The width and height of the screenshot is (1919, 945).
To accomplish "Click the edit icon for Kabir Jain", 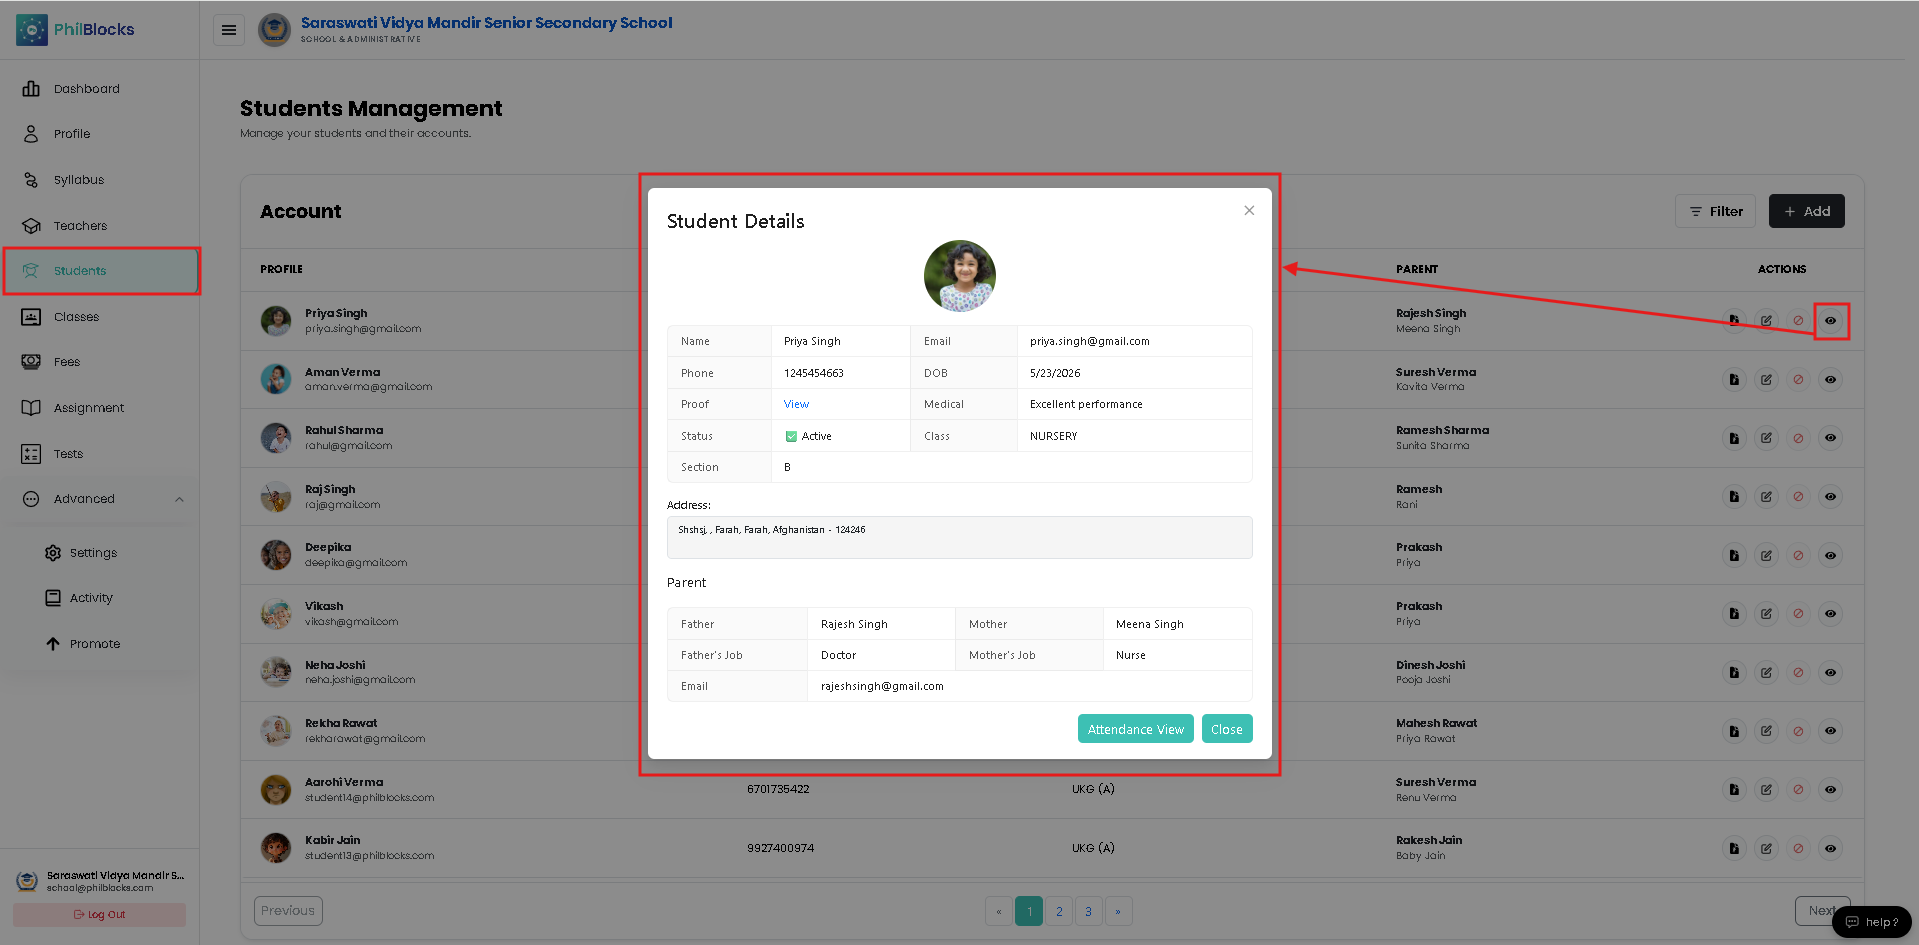I will 1766,848.
